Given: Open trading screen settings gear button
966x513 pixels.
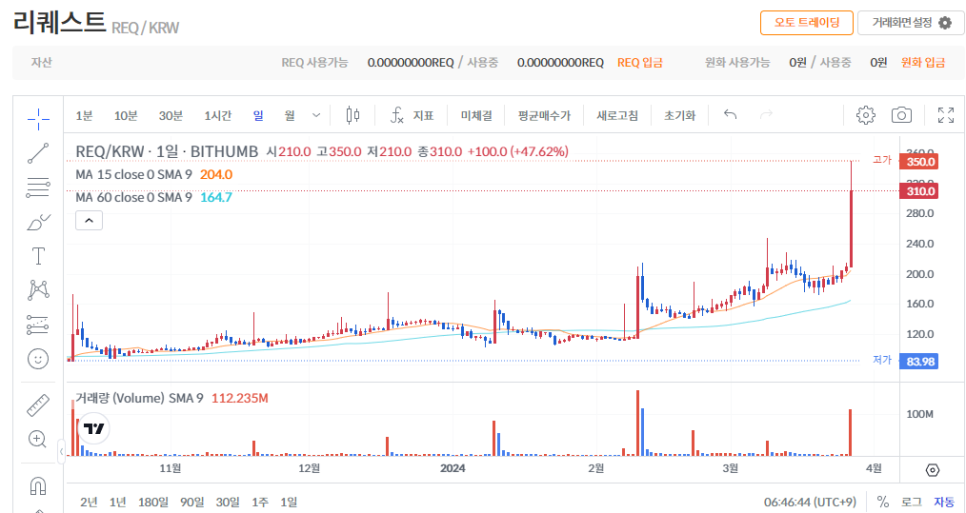Looking at the screenshot, I should tap(911, 23).
